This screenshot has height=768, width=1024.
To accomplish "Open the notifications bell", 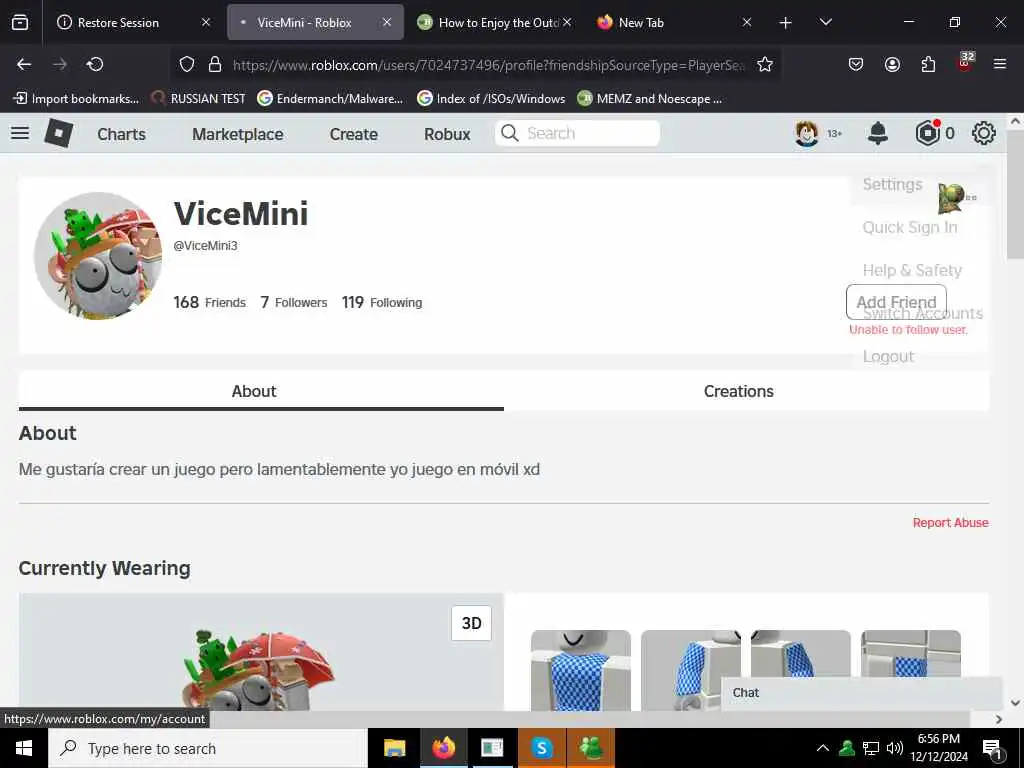I will 878,133.
